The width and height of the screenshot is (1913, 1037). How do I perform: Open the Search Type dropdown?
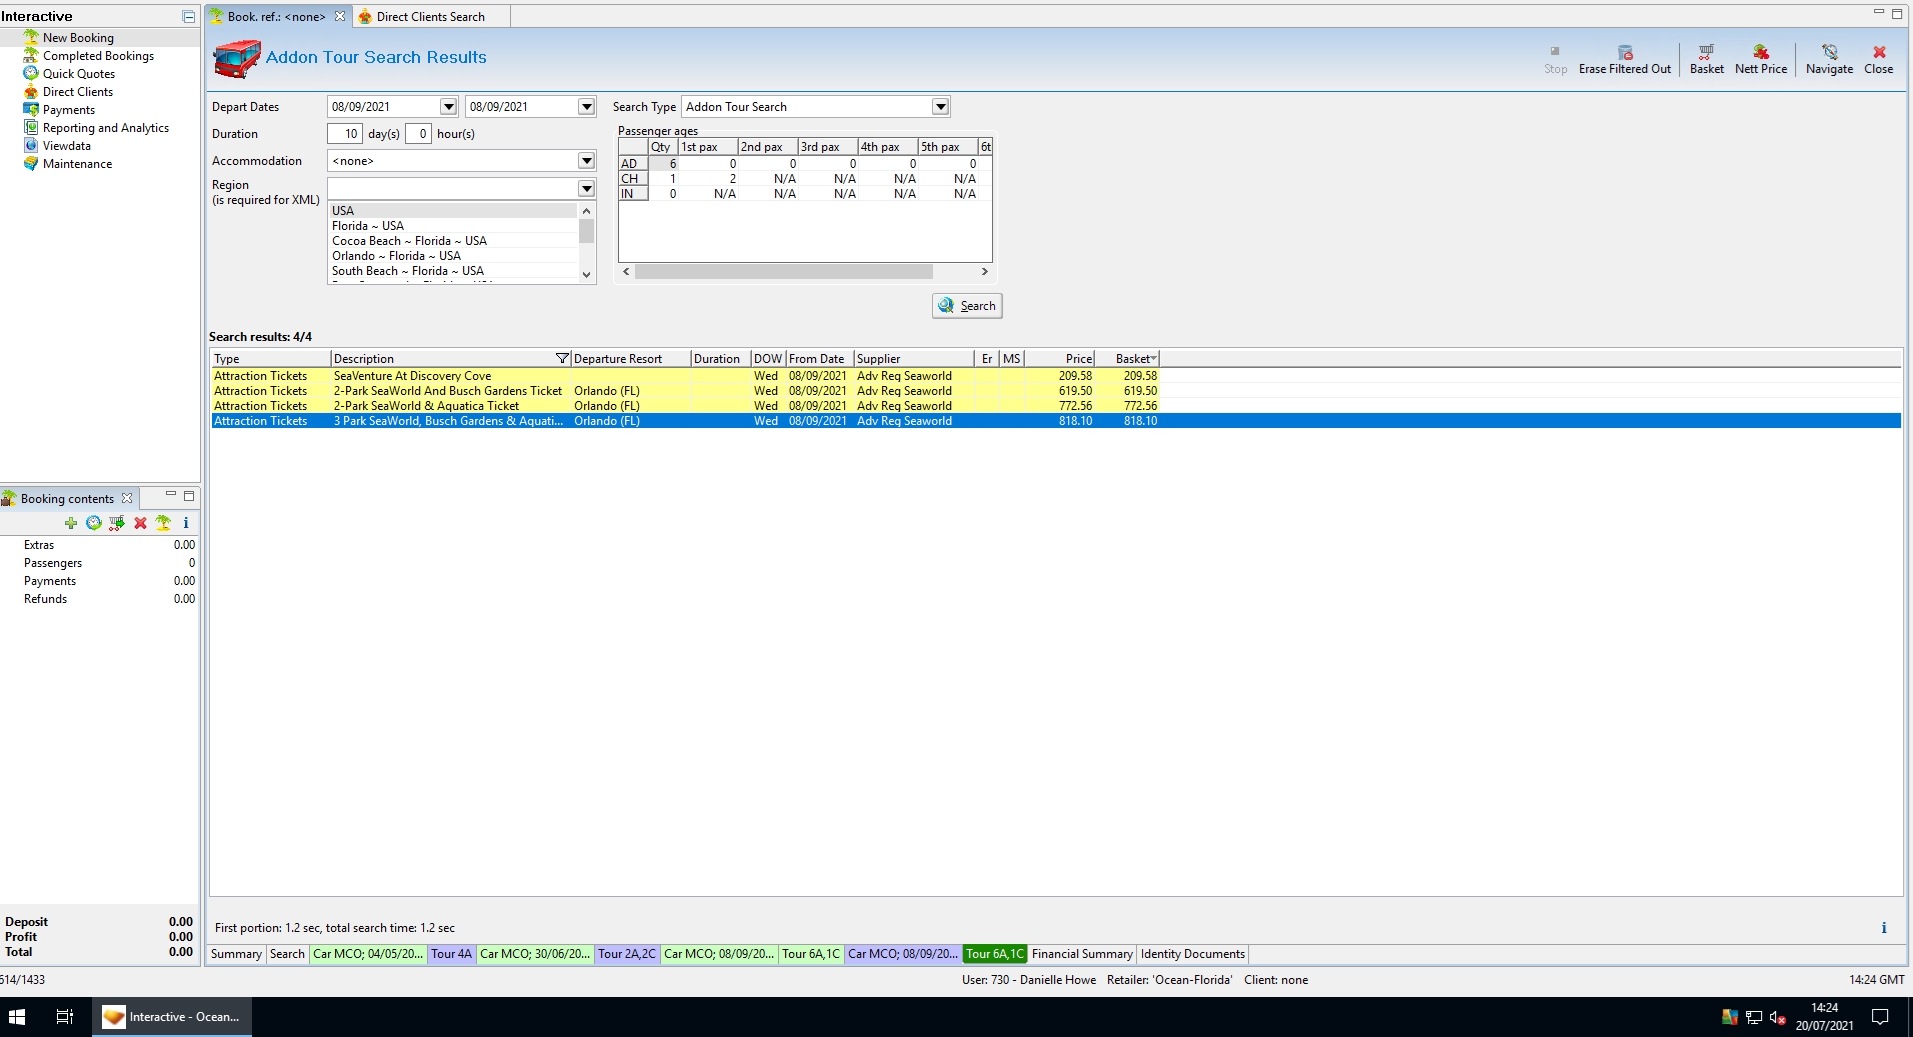pos(940,107)
